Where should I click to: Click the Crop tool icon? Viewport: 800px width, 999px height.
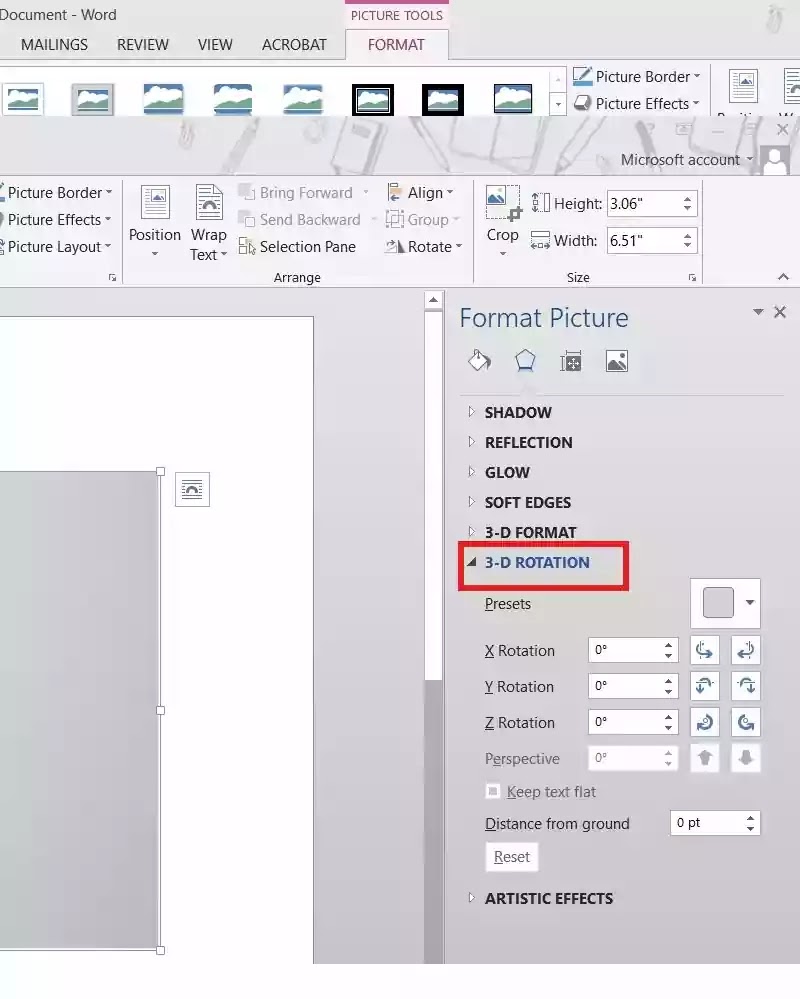503,203
